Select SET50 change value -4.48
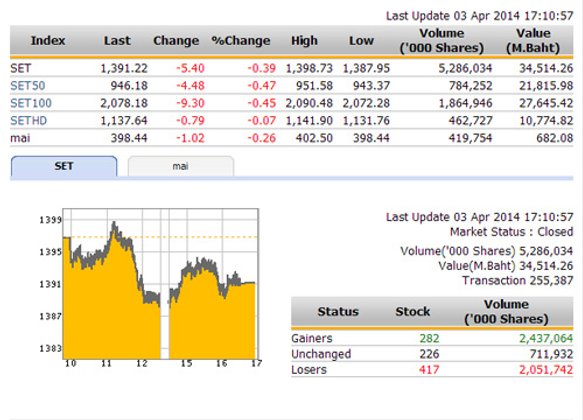The height and width of the screenshot is (420, 583). point(190,86)
